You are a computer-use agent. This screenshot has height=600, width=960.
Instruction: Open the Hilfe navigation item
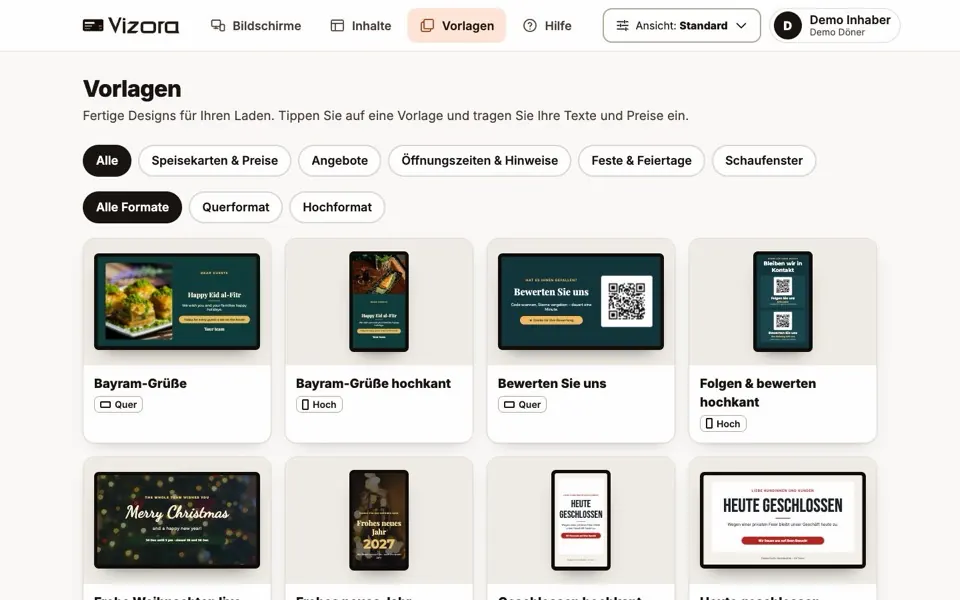[547, 26]
